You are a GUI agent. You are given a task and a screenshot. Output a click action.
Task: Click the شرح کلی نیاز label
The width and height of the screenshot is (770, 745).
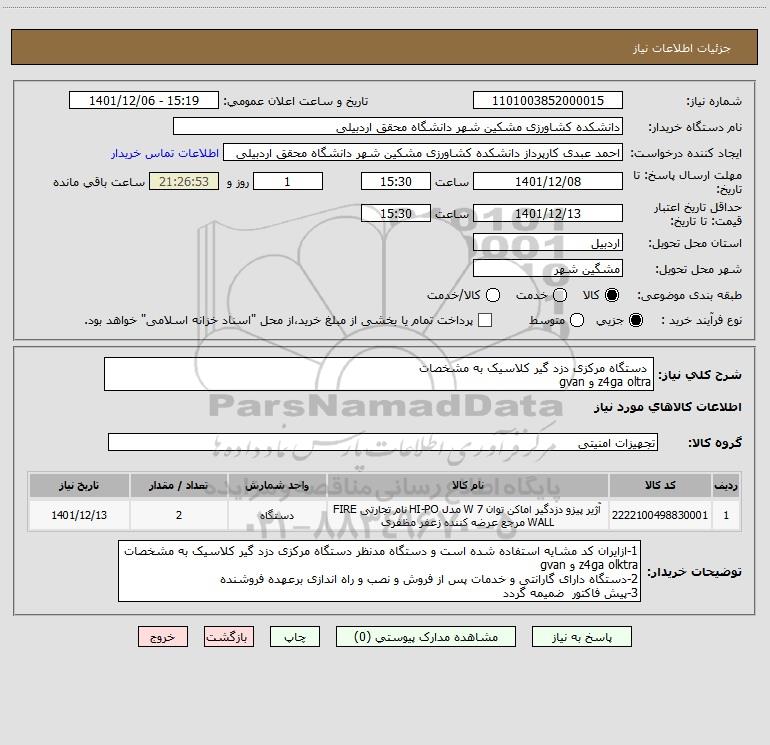pos(700,375)
